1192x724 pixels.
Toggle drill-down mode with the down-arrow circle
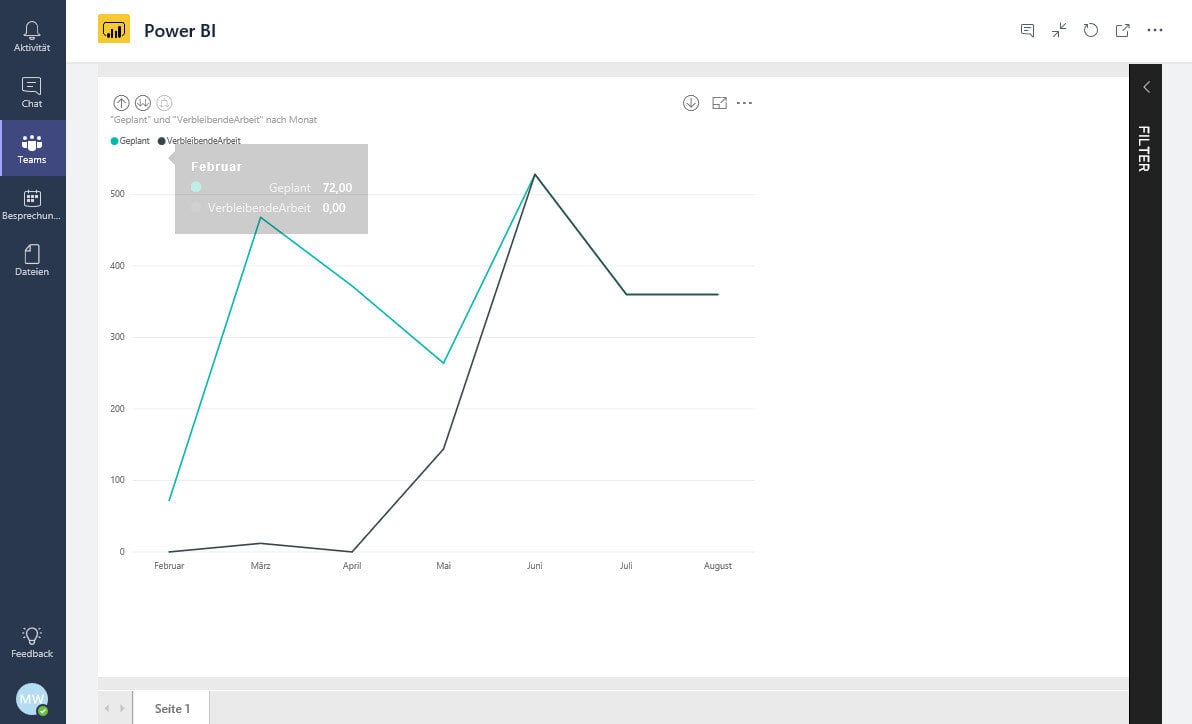tap(691, 103)
